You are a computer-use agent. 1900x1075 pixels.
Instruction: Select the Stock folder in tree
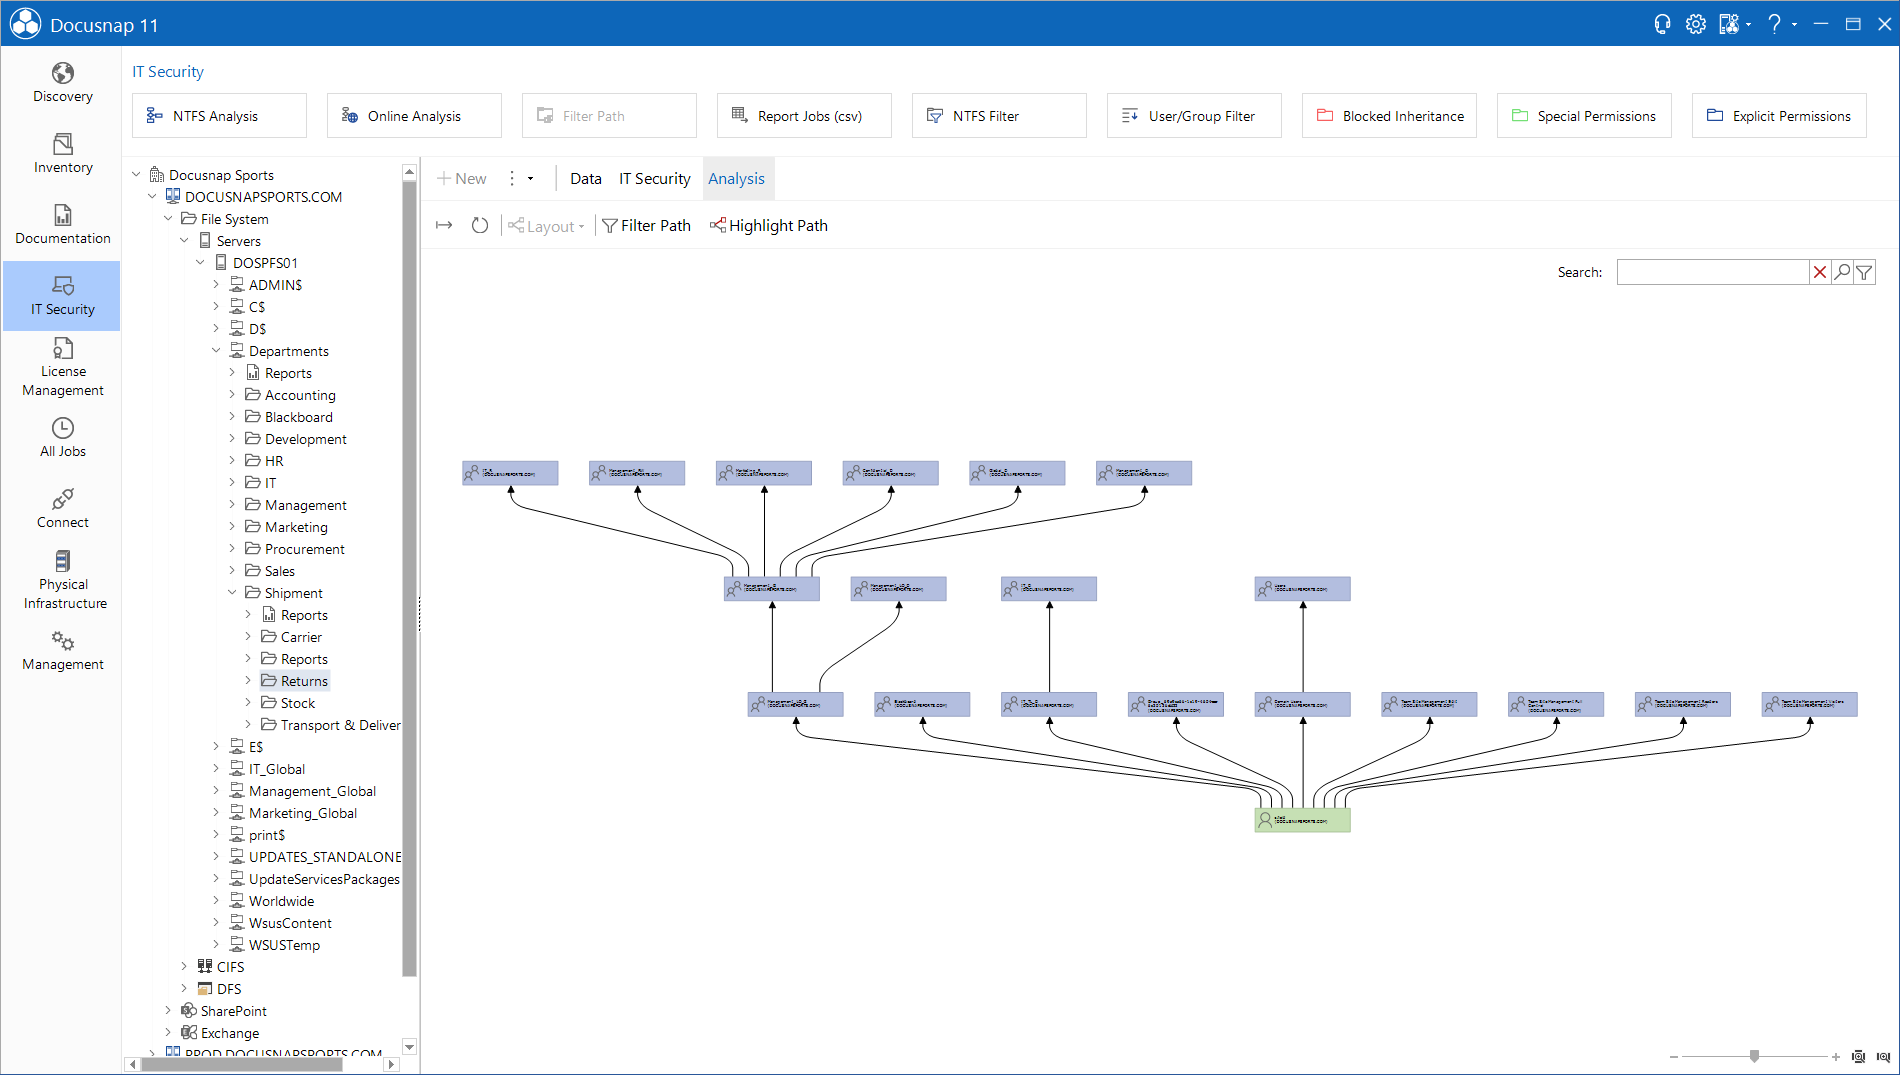[298, 703]
